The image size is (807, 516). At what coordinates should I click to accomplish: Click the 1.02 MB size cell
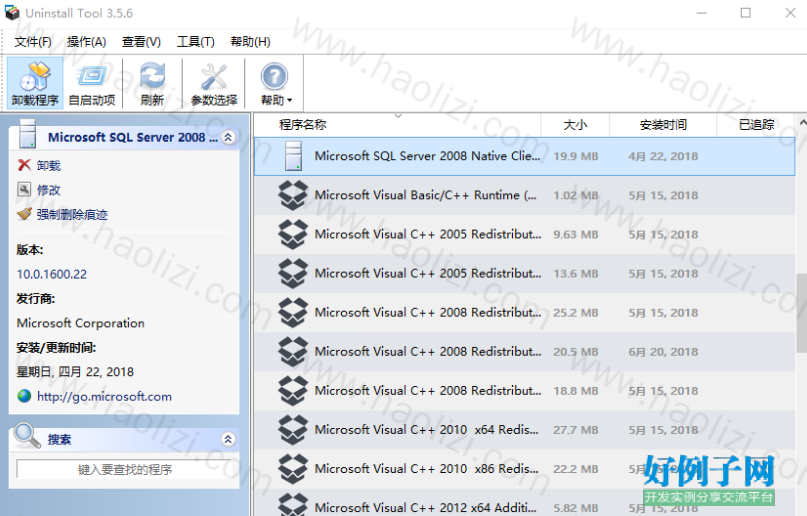tap(575, 195)
